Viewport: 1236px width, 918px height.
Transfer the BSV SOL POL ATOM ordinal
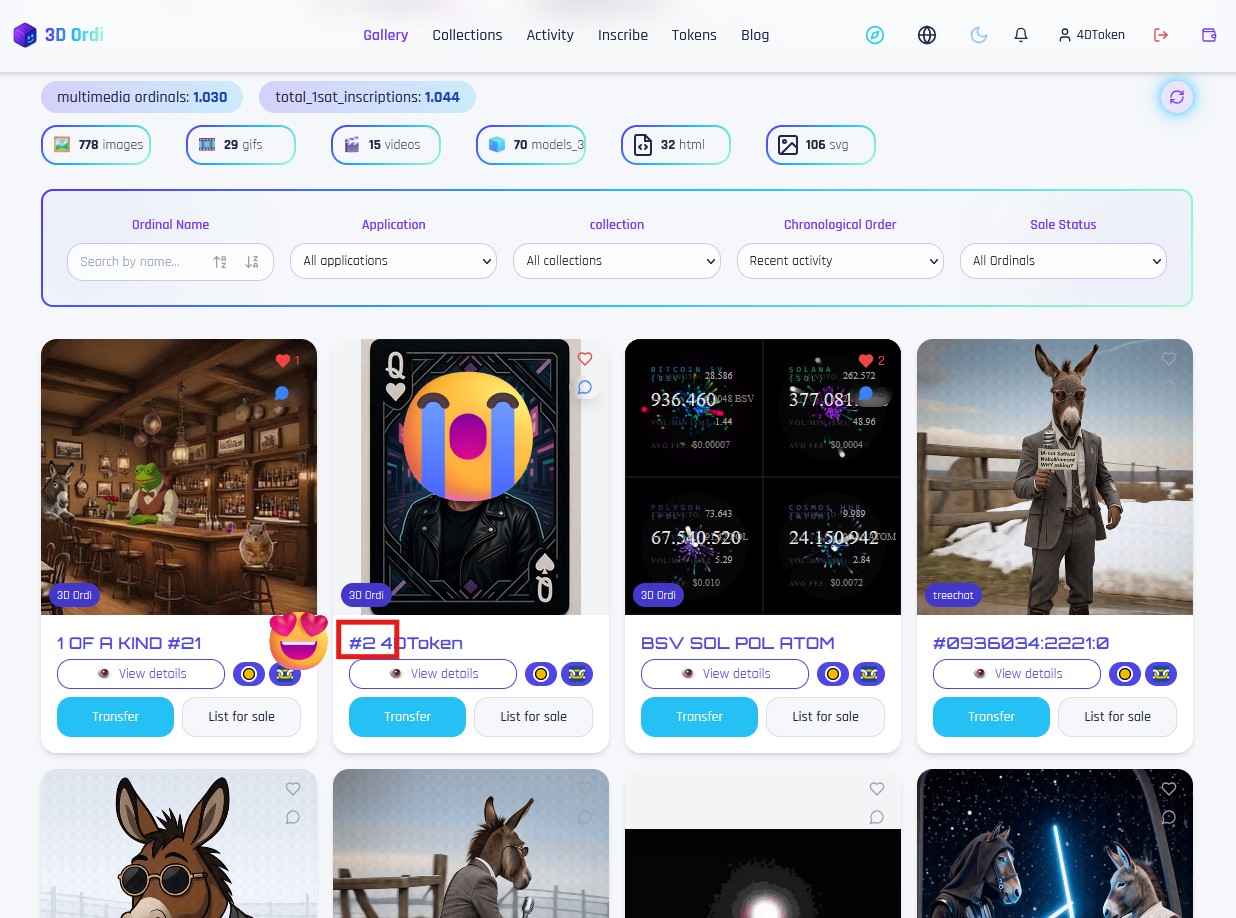700,717
